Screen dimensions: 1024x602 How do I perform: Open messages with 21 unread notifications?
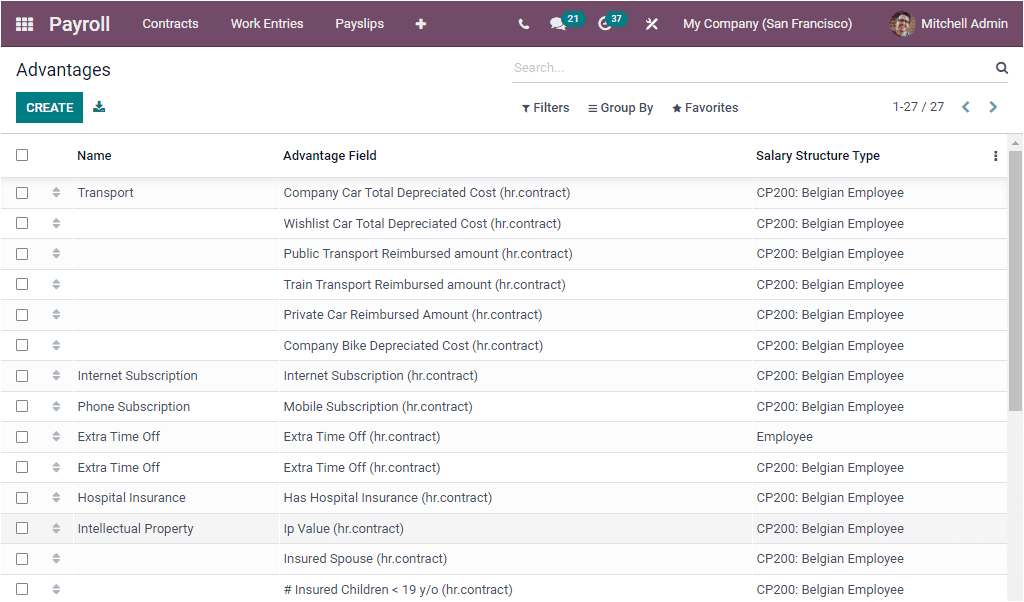click(558, 23)
